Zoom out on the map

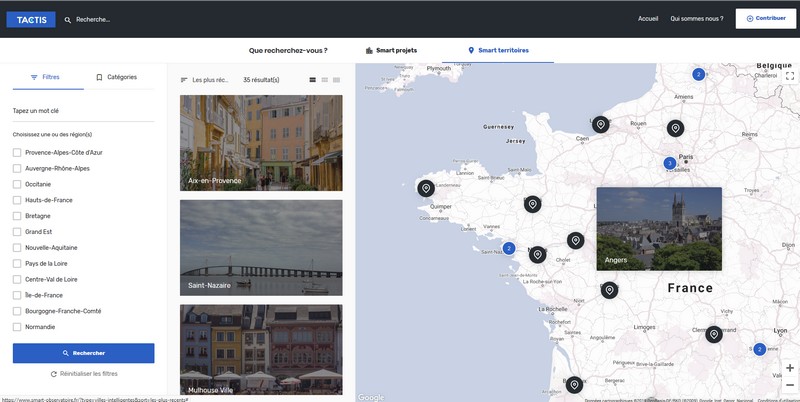[x=790, y=385]
